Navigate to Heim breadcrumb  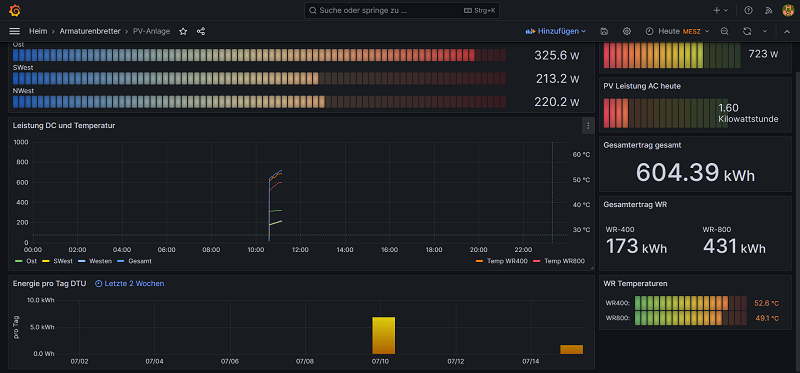[38, 31]
